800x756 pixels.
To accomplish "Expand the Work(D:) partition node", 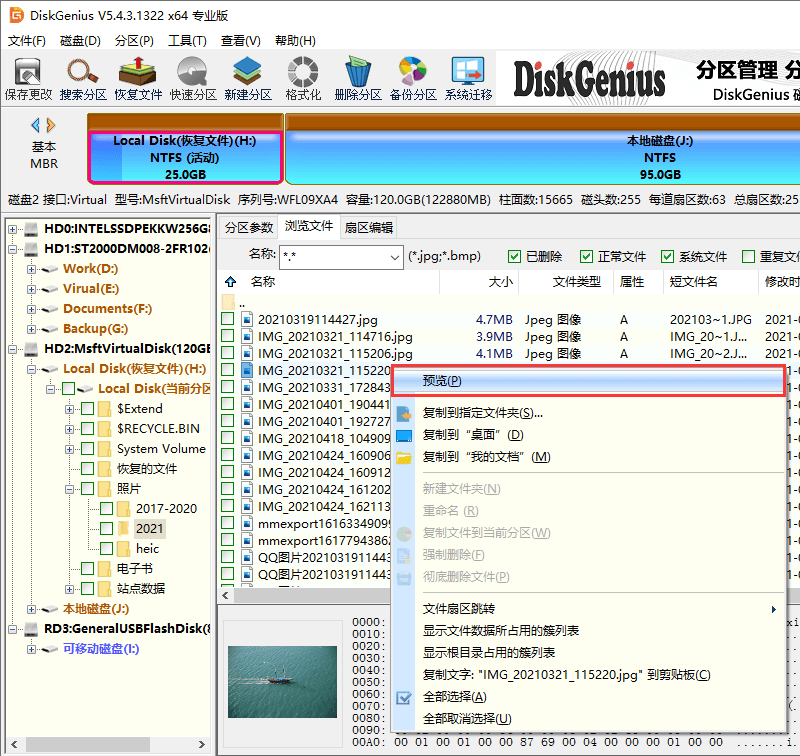I will tap(31, 269).
